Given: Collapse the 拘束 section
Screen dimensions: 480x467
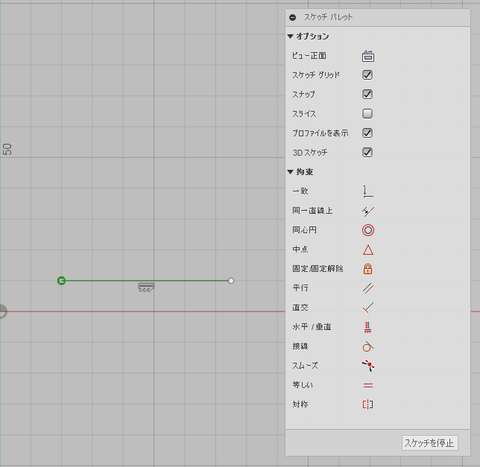Looking at the screenshot, I should pos(290,172).
